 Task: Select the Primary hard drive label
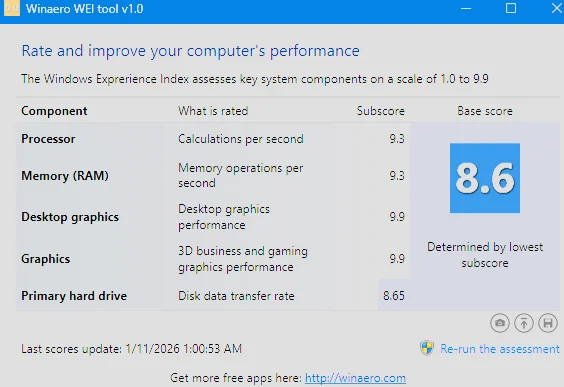pos(74,296)
